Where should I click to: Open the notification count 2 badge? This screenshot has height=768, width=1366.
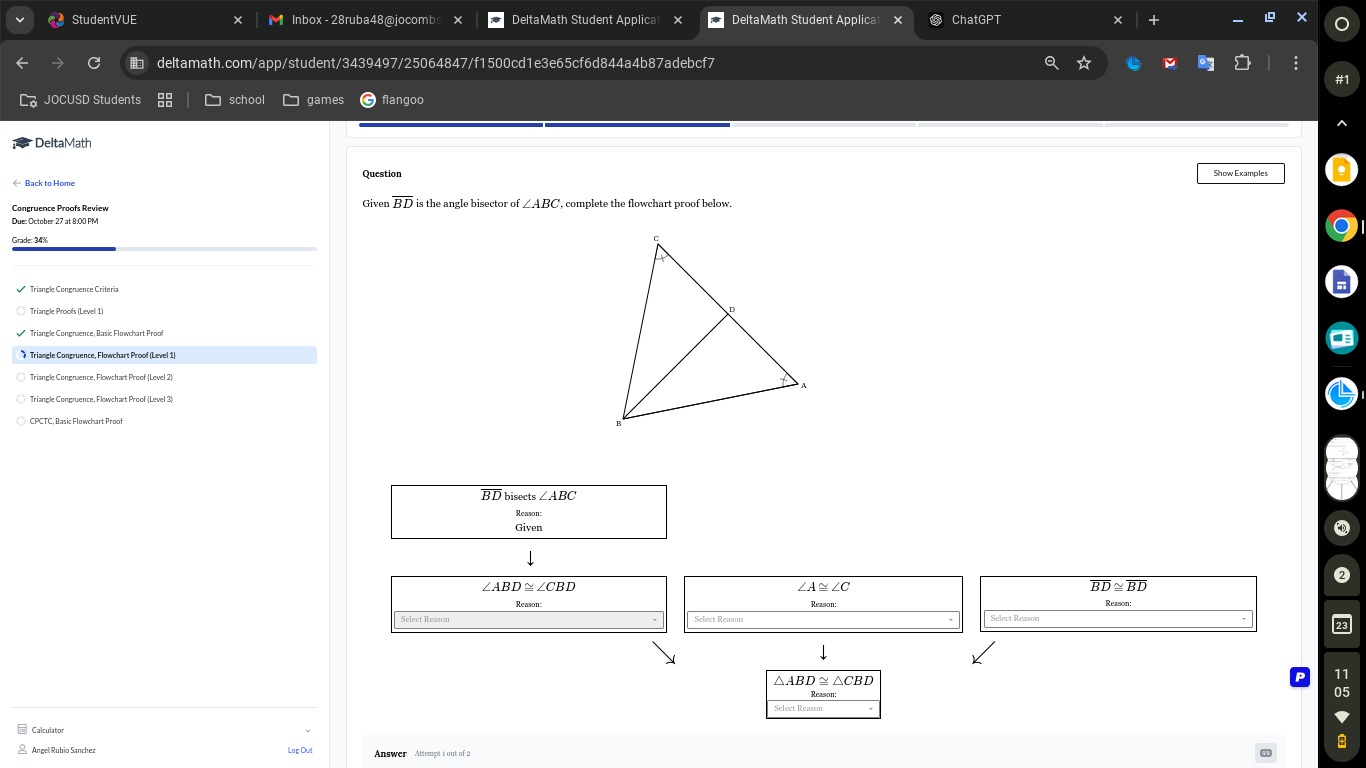point(1342,575)
